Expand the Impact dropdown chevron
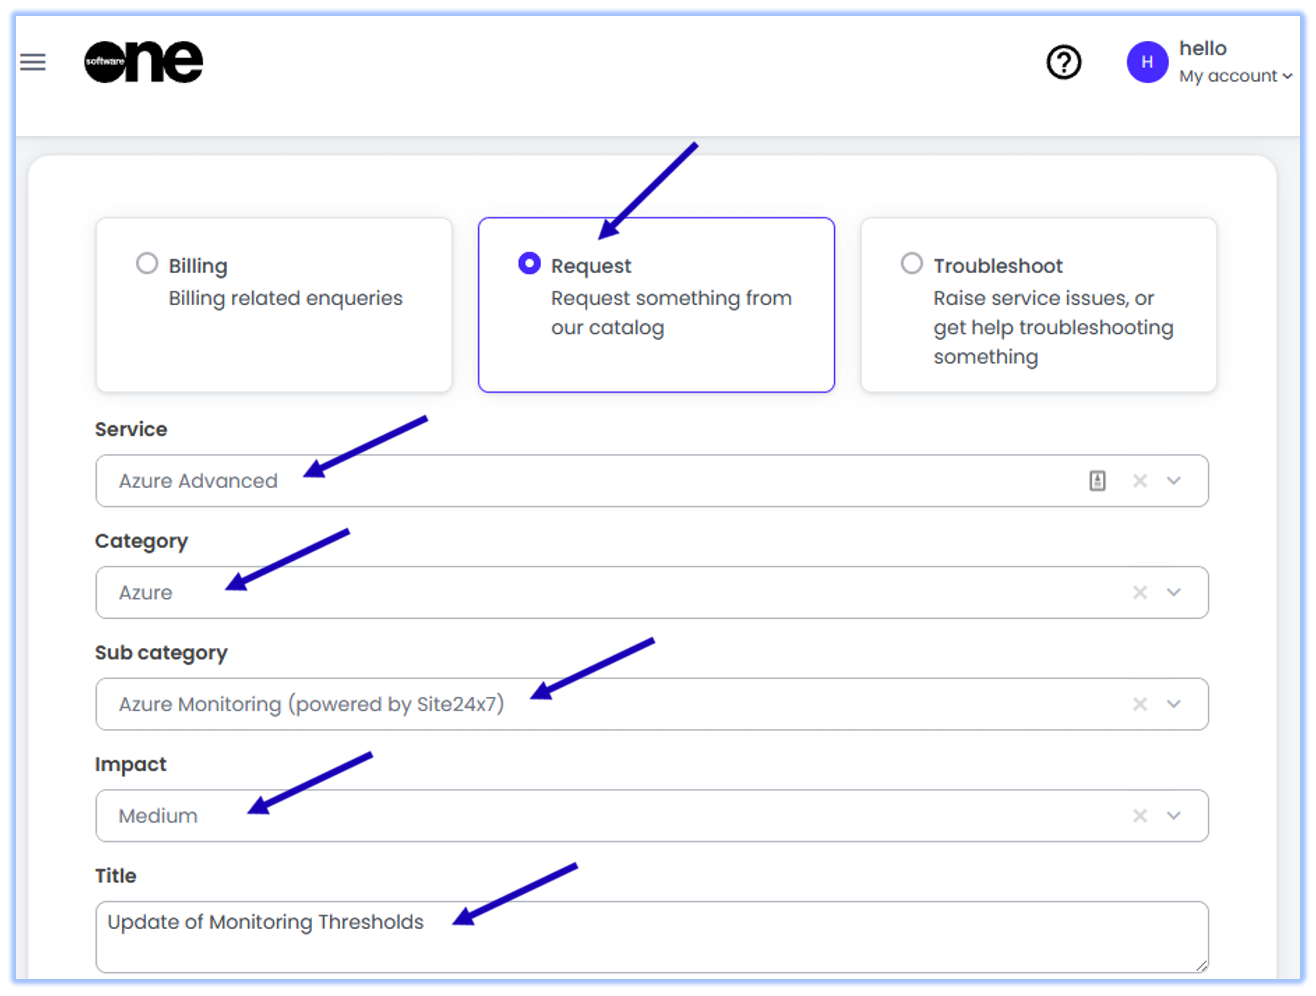 (1174, 816)
